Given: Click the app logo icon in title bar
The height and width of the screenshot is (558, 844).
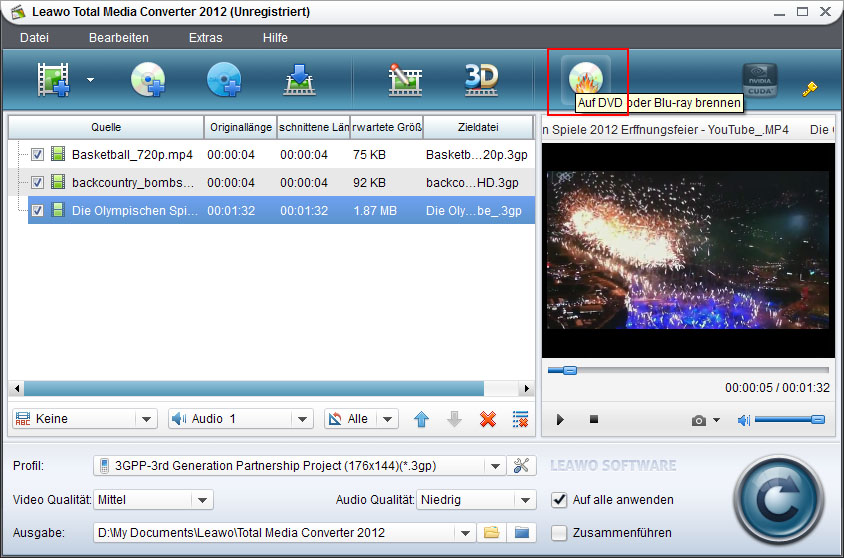Looking at the screenshot, I should point(18,11).
